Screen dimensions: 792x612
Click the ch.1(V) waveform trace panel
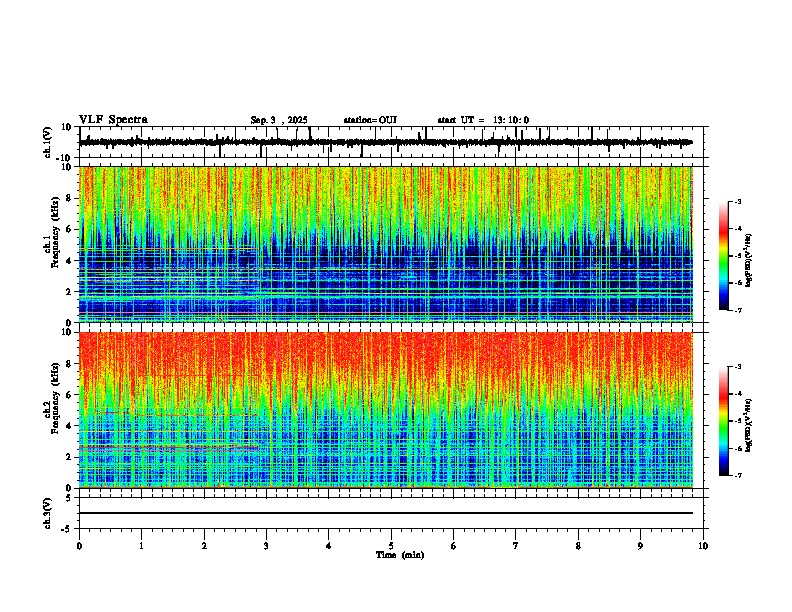tap(391, 142)
